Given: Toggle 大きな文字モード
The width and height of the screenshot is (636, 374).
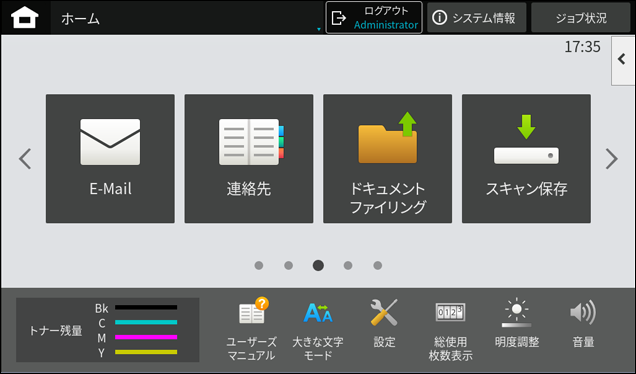Looking at the screenshot, I should click(x=318, y=329).
